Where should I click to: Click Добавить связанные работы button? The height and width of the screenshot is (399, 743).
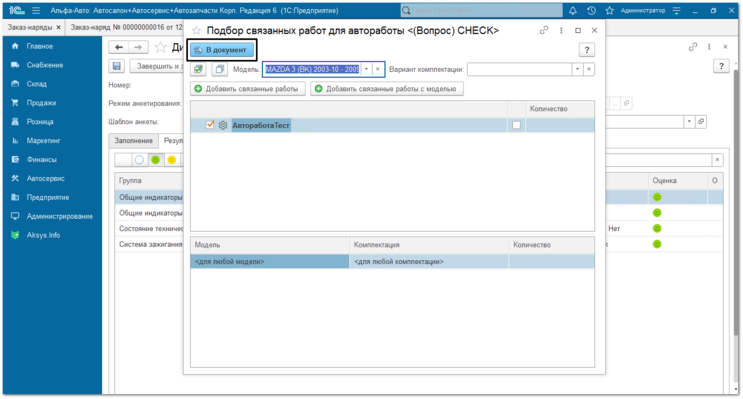pyautogui.click(x=248, y=89)
